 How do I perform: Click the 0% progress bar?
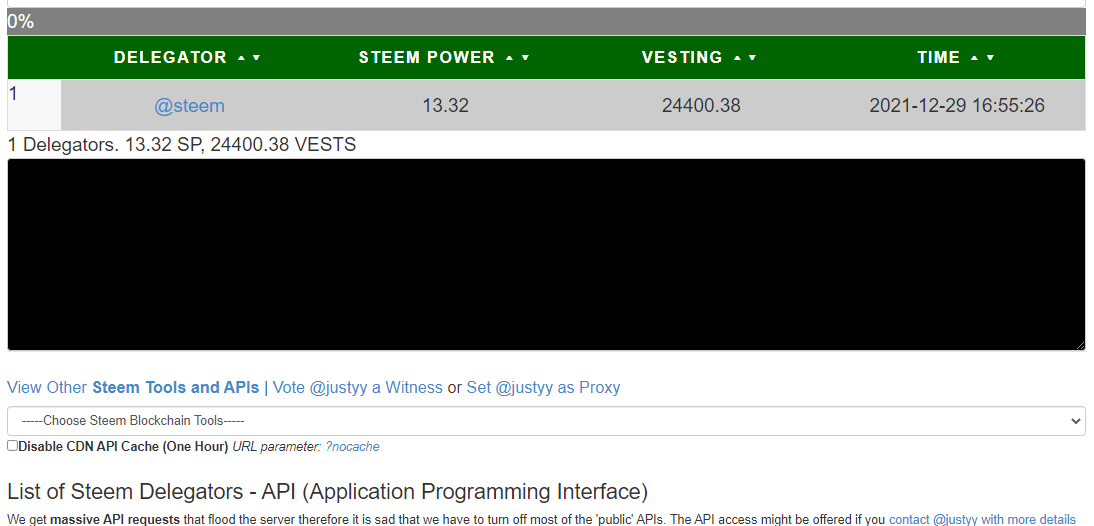(x=546, y=22)
